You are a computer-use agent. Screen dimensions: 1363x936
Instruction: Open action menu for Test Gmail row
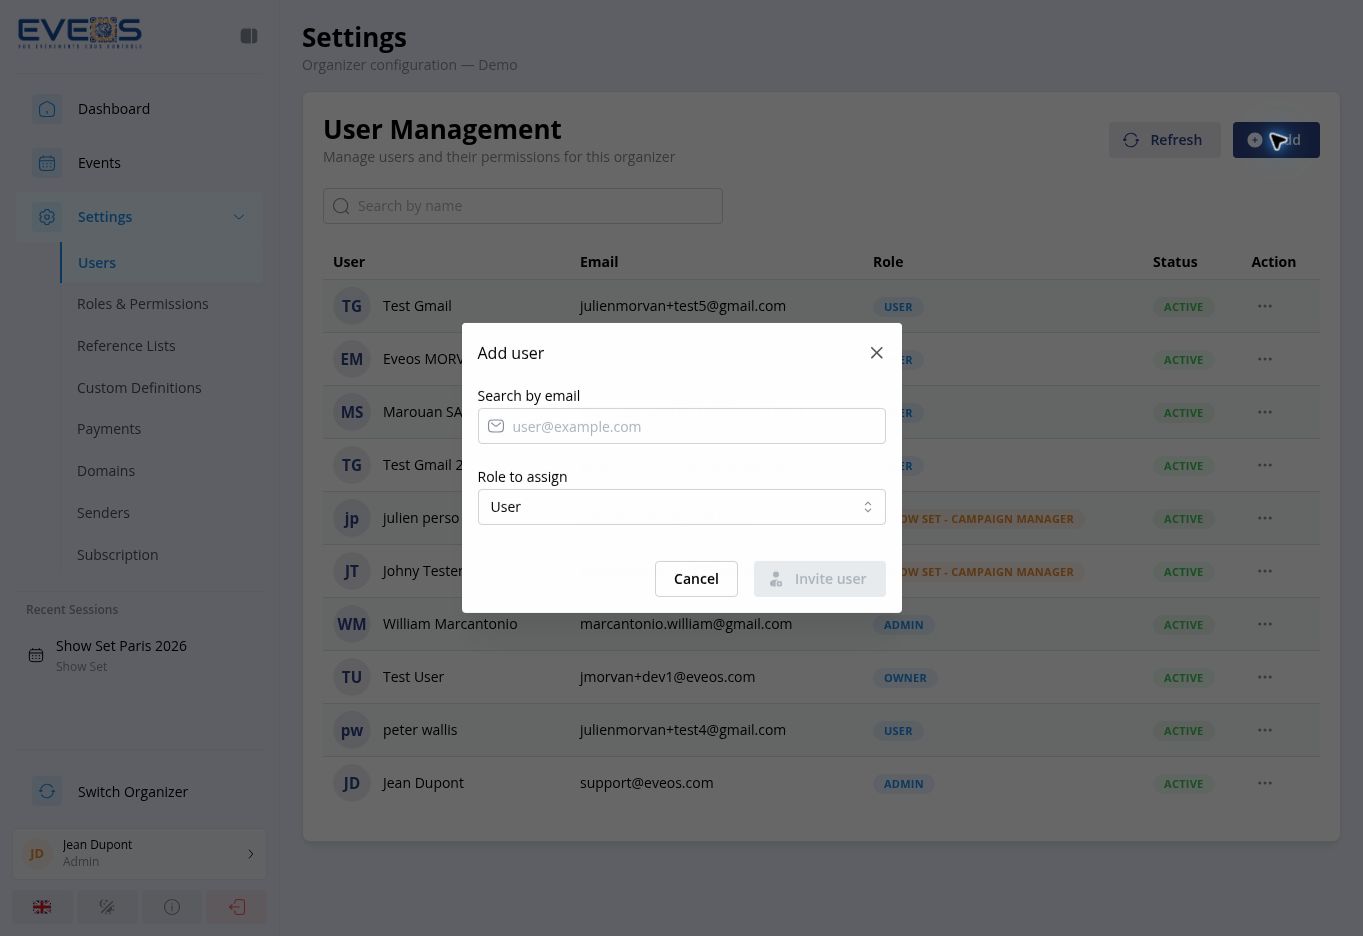[x=1265, y=306]
